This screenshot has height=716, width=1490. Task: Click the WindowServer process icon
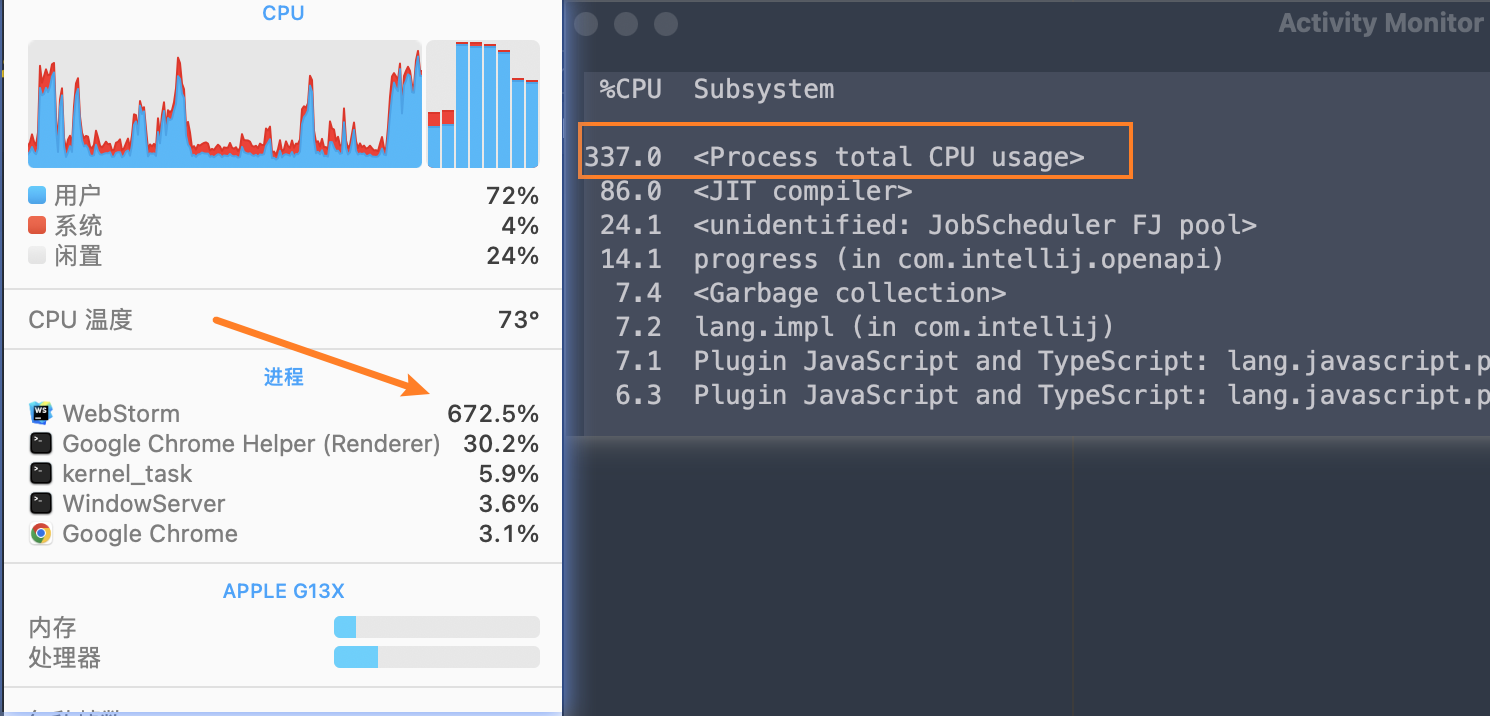coord(41,503)
